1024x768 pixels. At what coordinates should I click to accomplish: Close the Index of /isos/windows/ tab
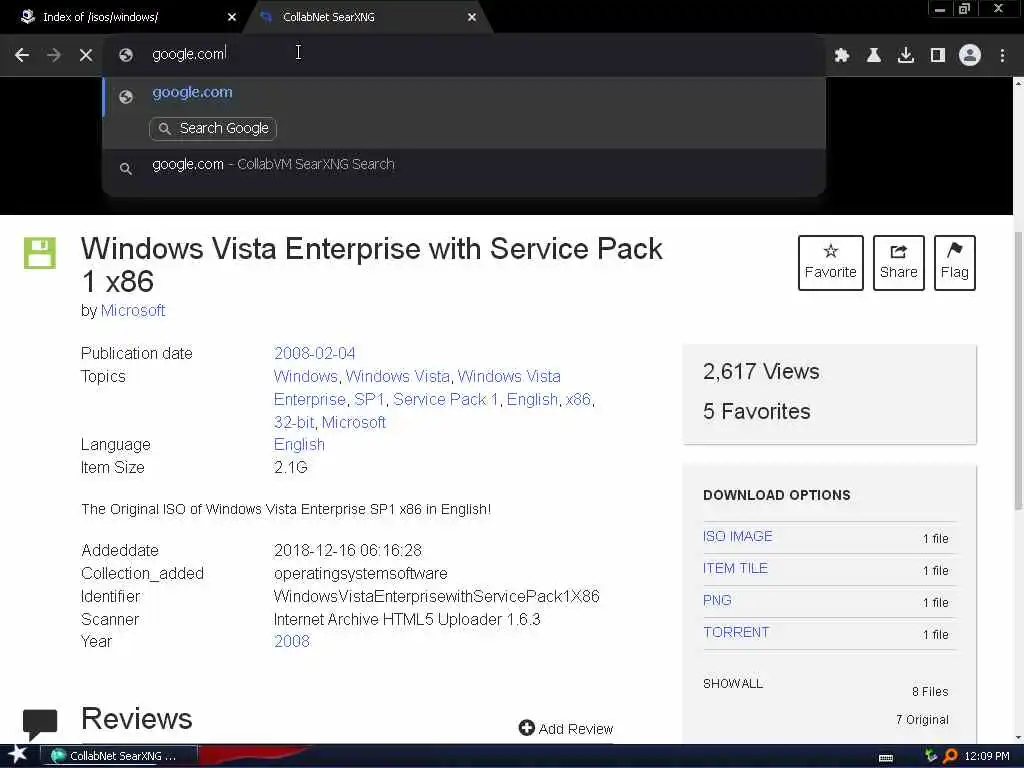[x=232, y=17]
